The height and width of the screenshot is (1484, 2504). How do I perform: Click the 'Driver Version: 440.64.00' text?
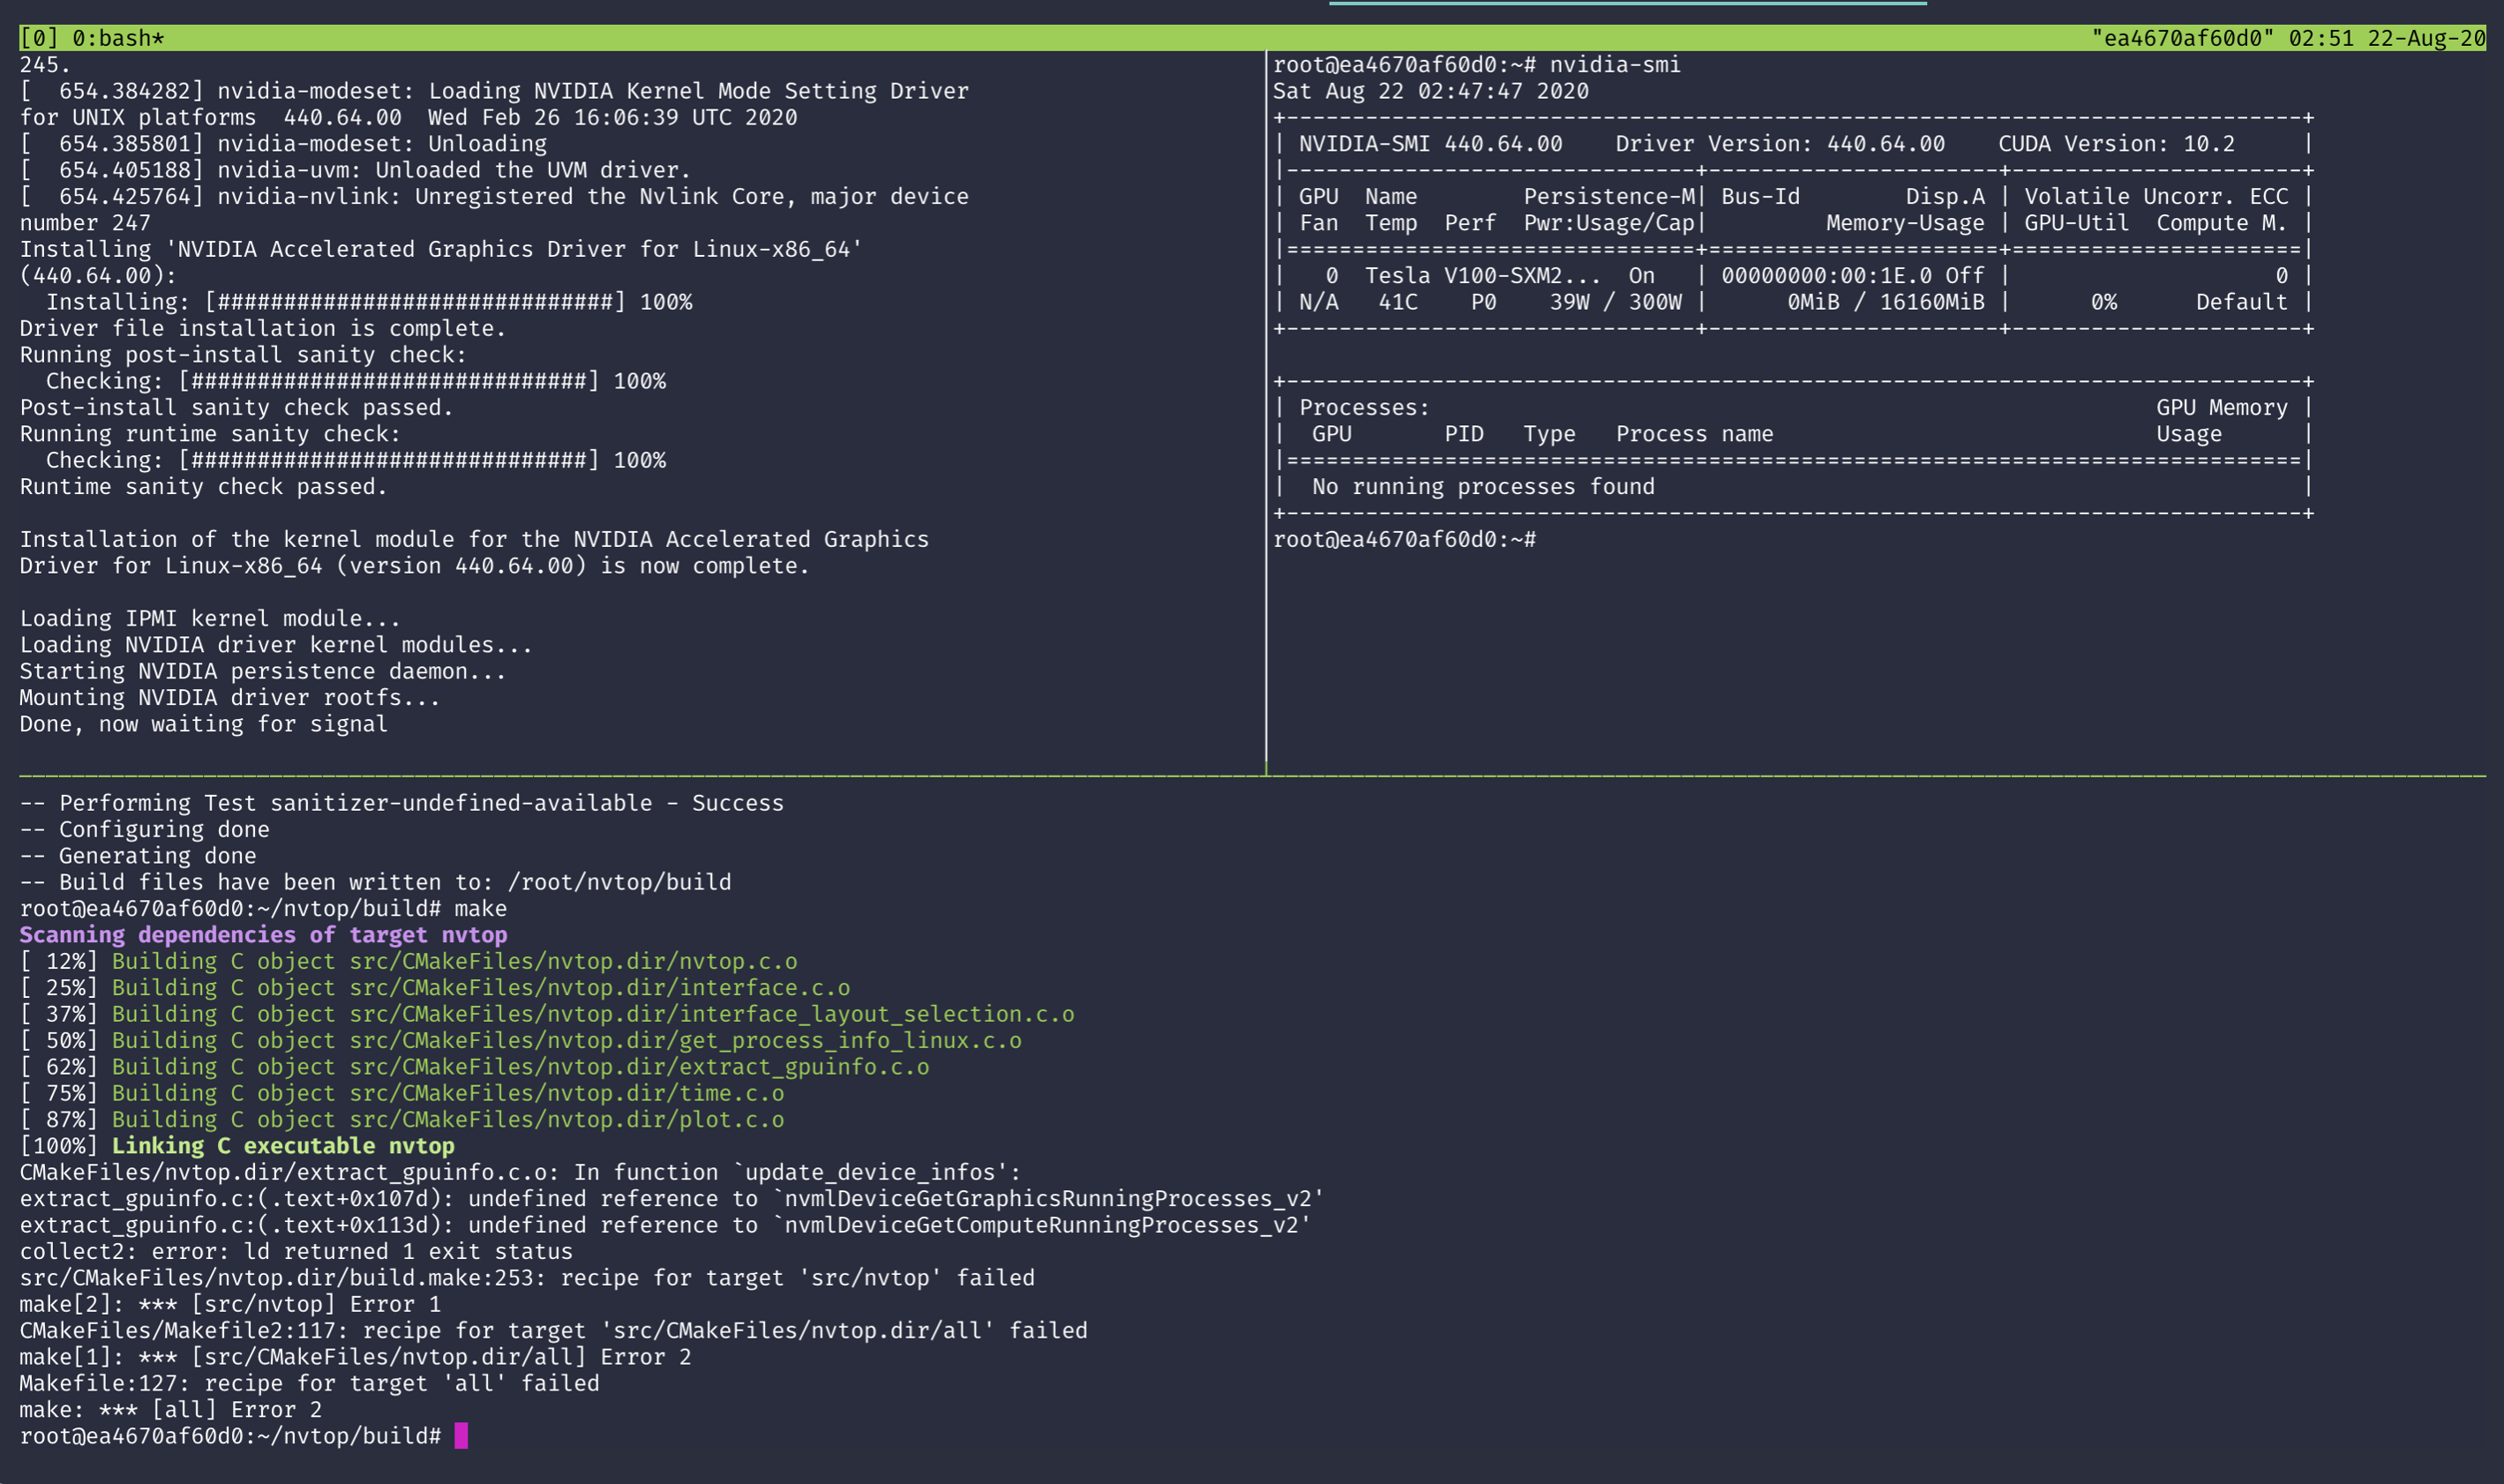pyautogui.click(x=1779, y=144)
